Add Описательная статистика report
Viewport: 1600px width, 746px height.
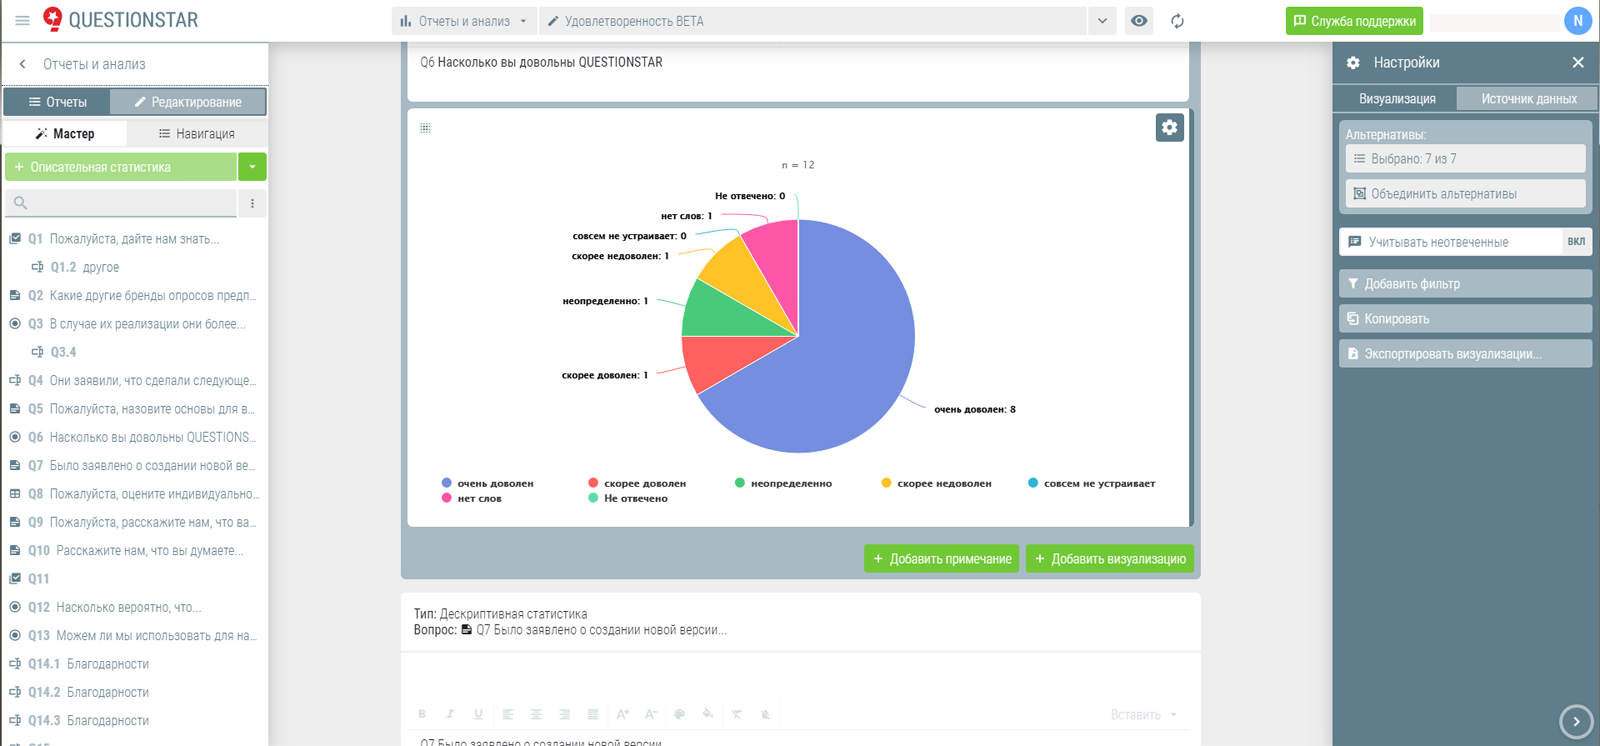pos(121,167)
